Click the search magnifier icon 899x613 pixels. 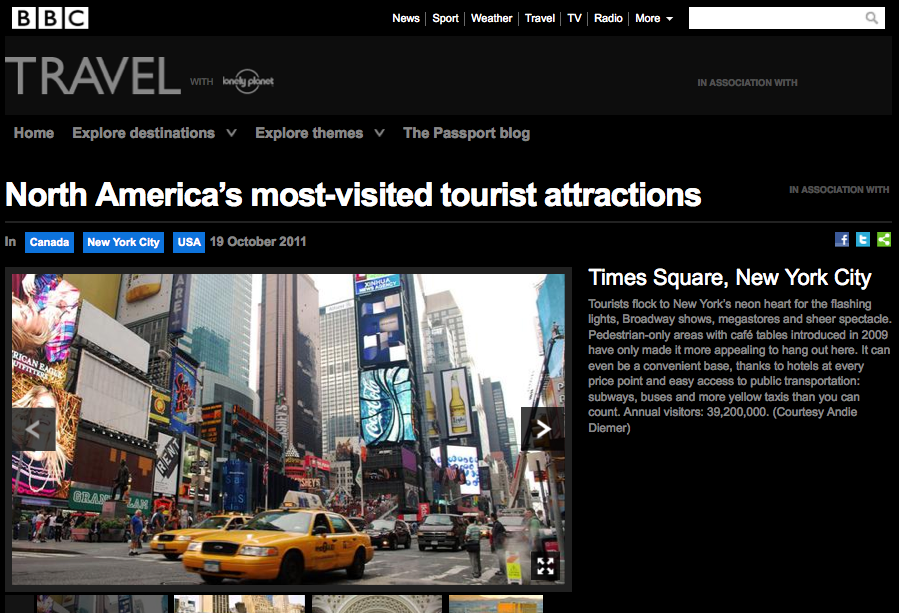coord(871,18)
